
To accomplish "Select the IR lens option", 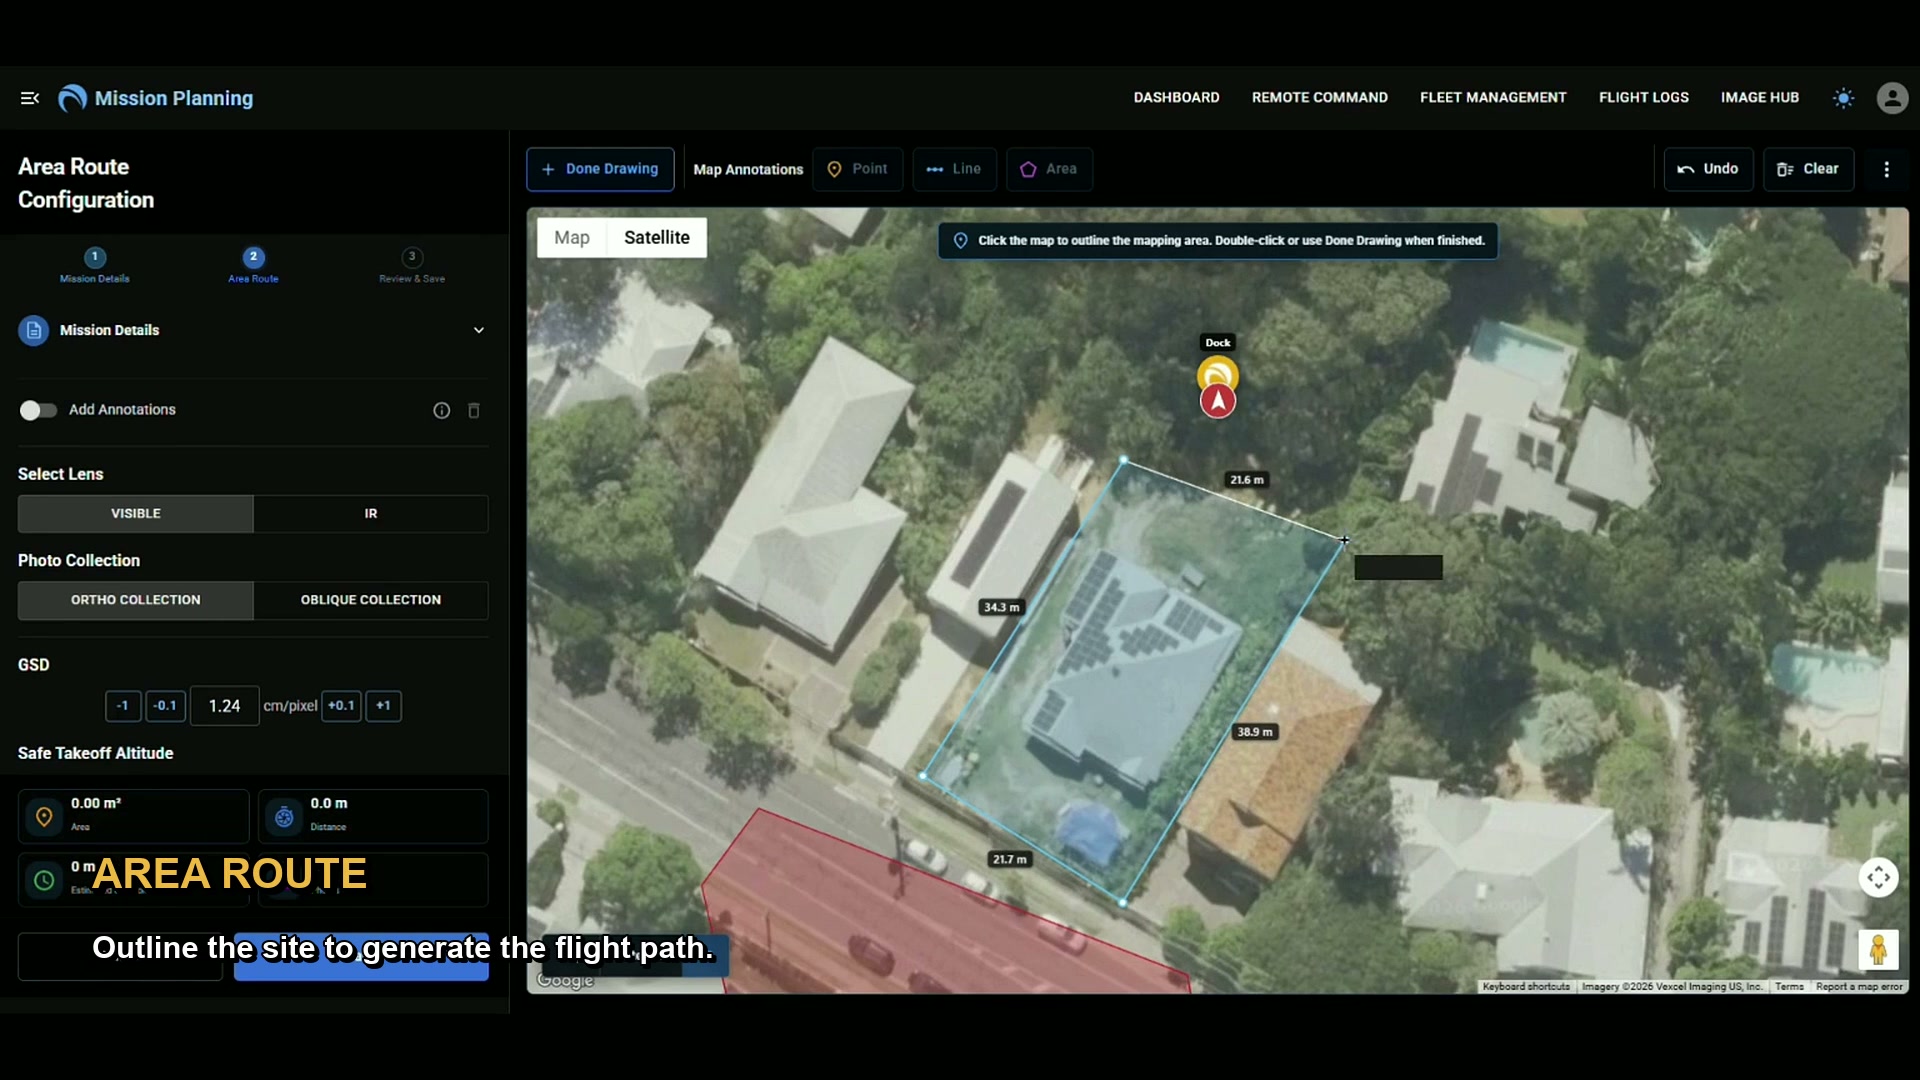I will click(371, 514).
